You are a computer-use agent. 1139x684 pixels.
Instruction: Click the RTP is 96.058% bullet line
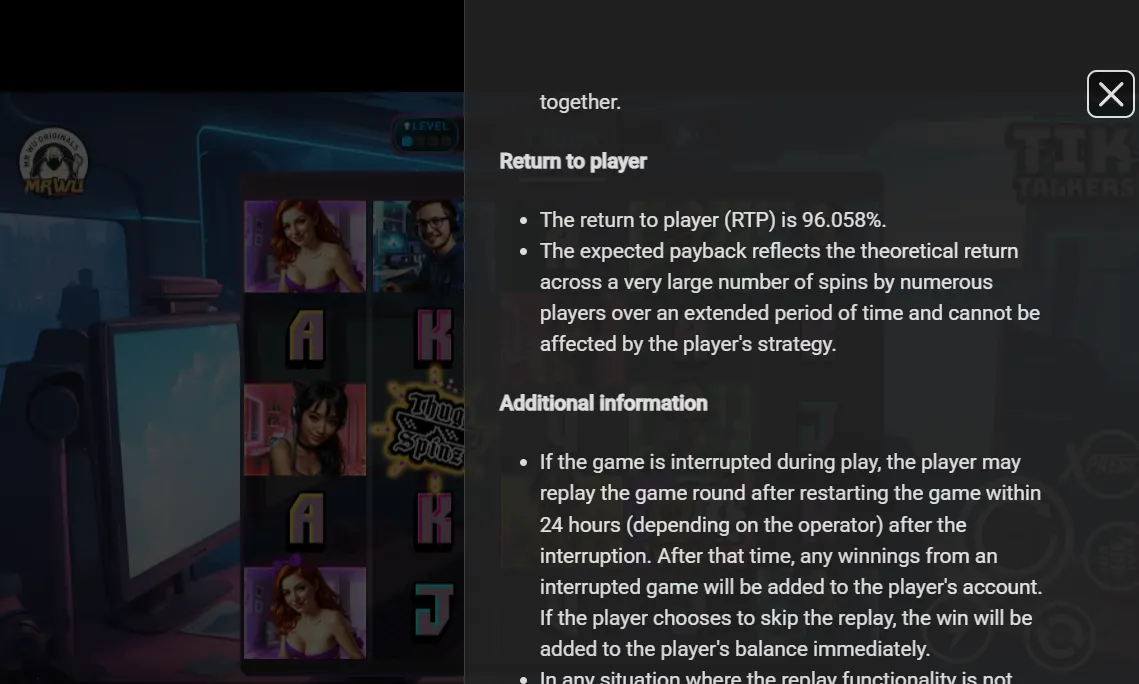pos(713,220)
